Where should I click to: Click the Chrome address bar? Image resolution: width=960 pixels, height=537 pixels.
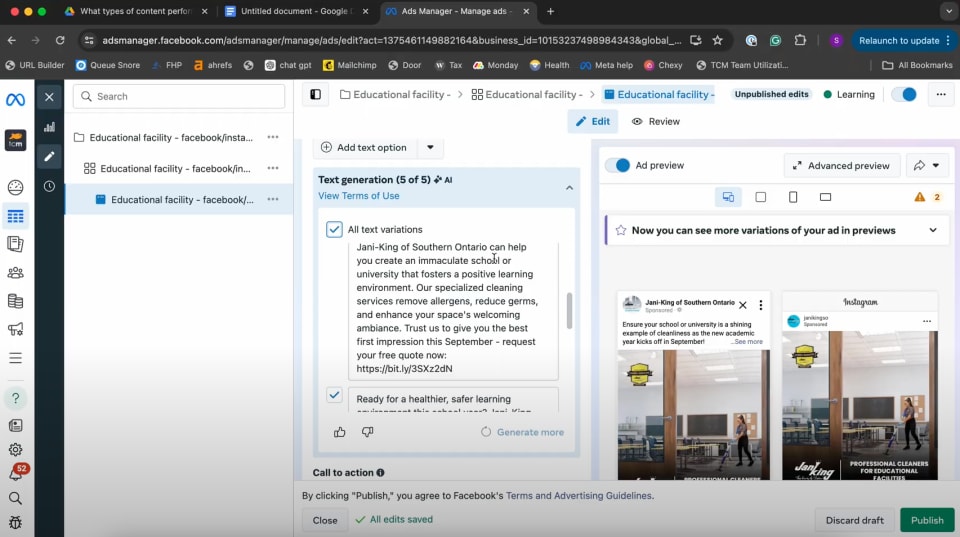click(x=392, y=40)
